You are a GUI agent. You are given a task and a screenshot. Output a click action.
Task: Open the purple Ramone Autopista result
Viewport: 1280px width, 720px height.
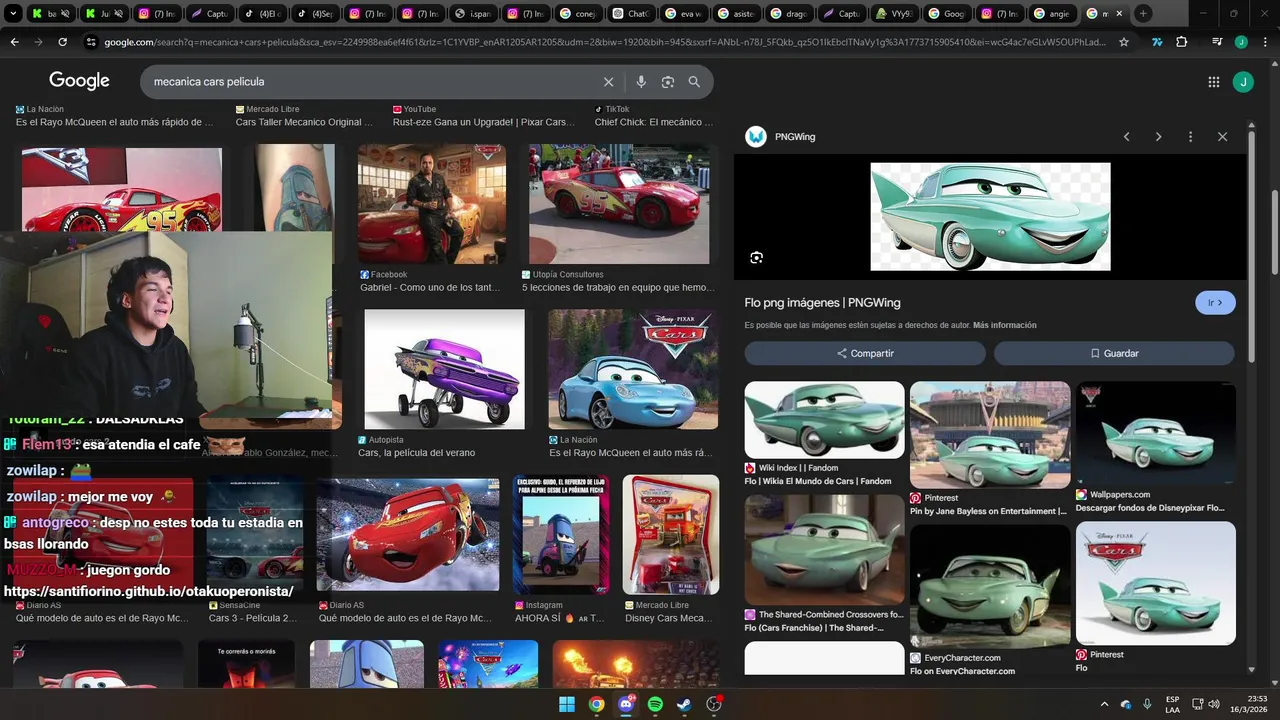[444, 369]
